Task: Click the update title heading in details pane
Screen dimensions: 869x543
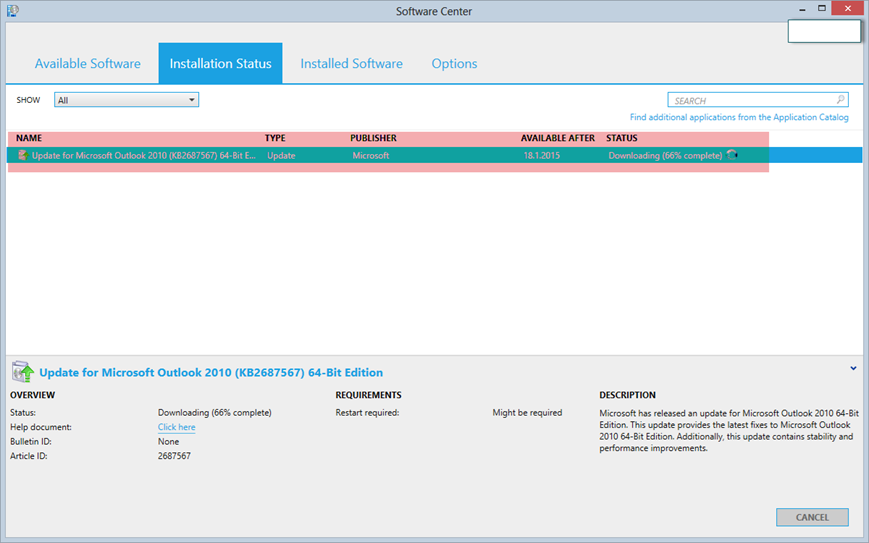Action: click(x=211, y=372)
